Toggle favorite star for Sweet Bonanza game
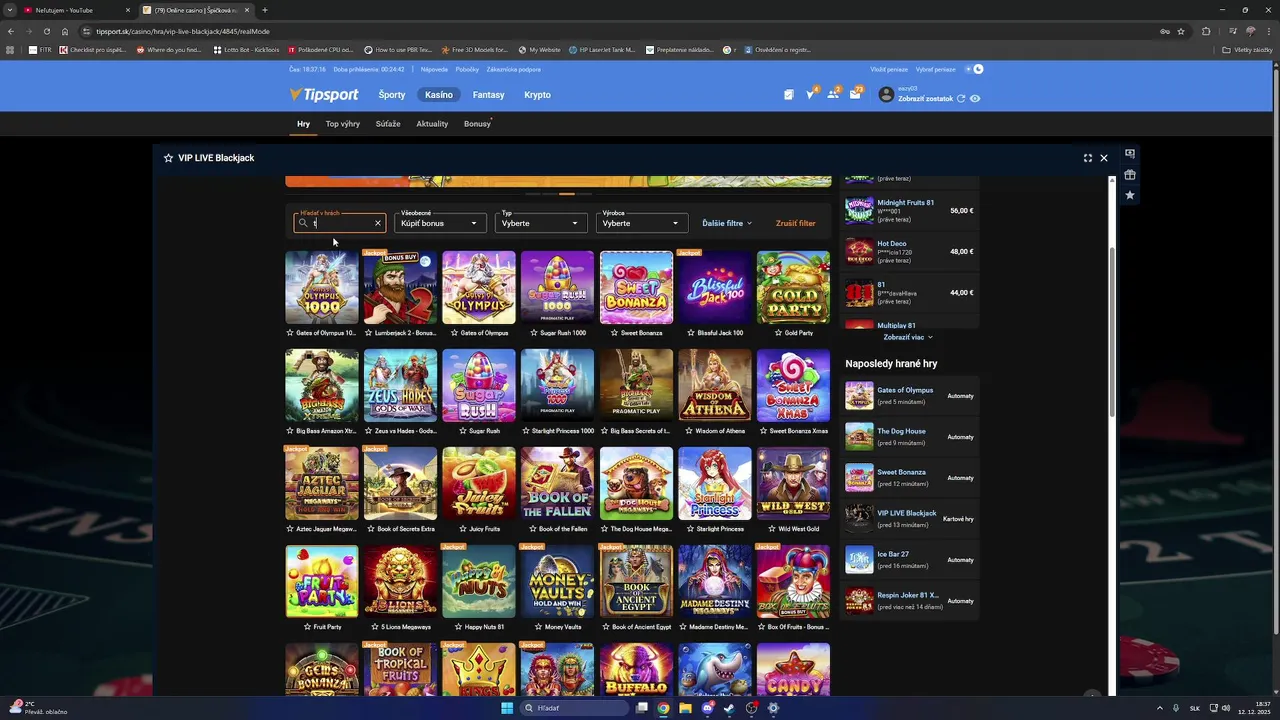 614,333
